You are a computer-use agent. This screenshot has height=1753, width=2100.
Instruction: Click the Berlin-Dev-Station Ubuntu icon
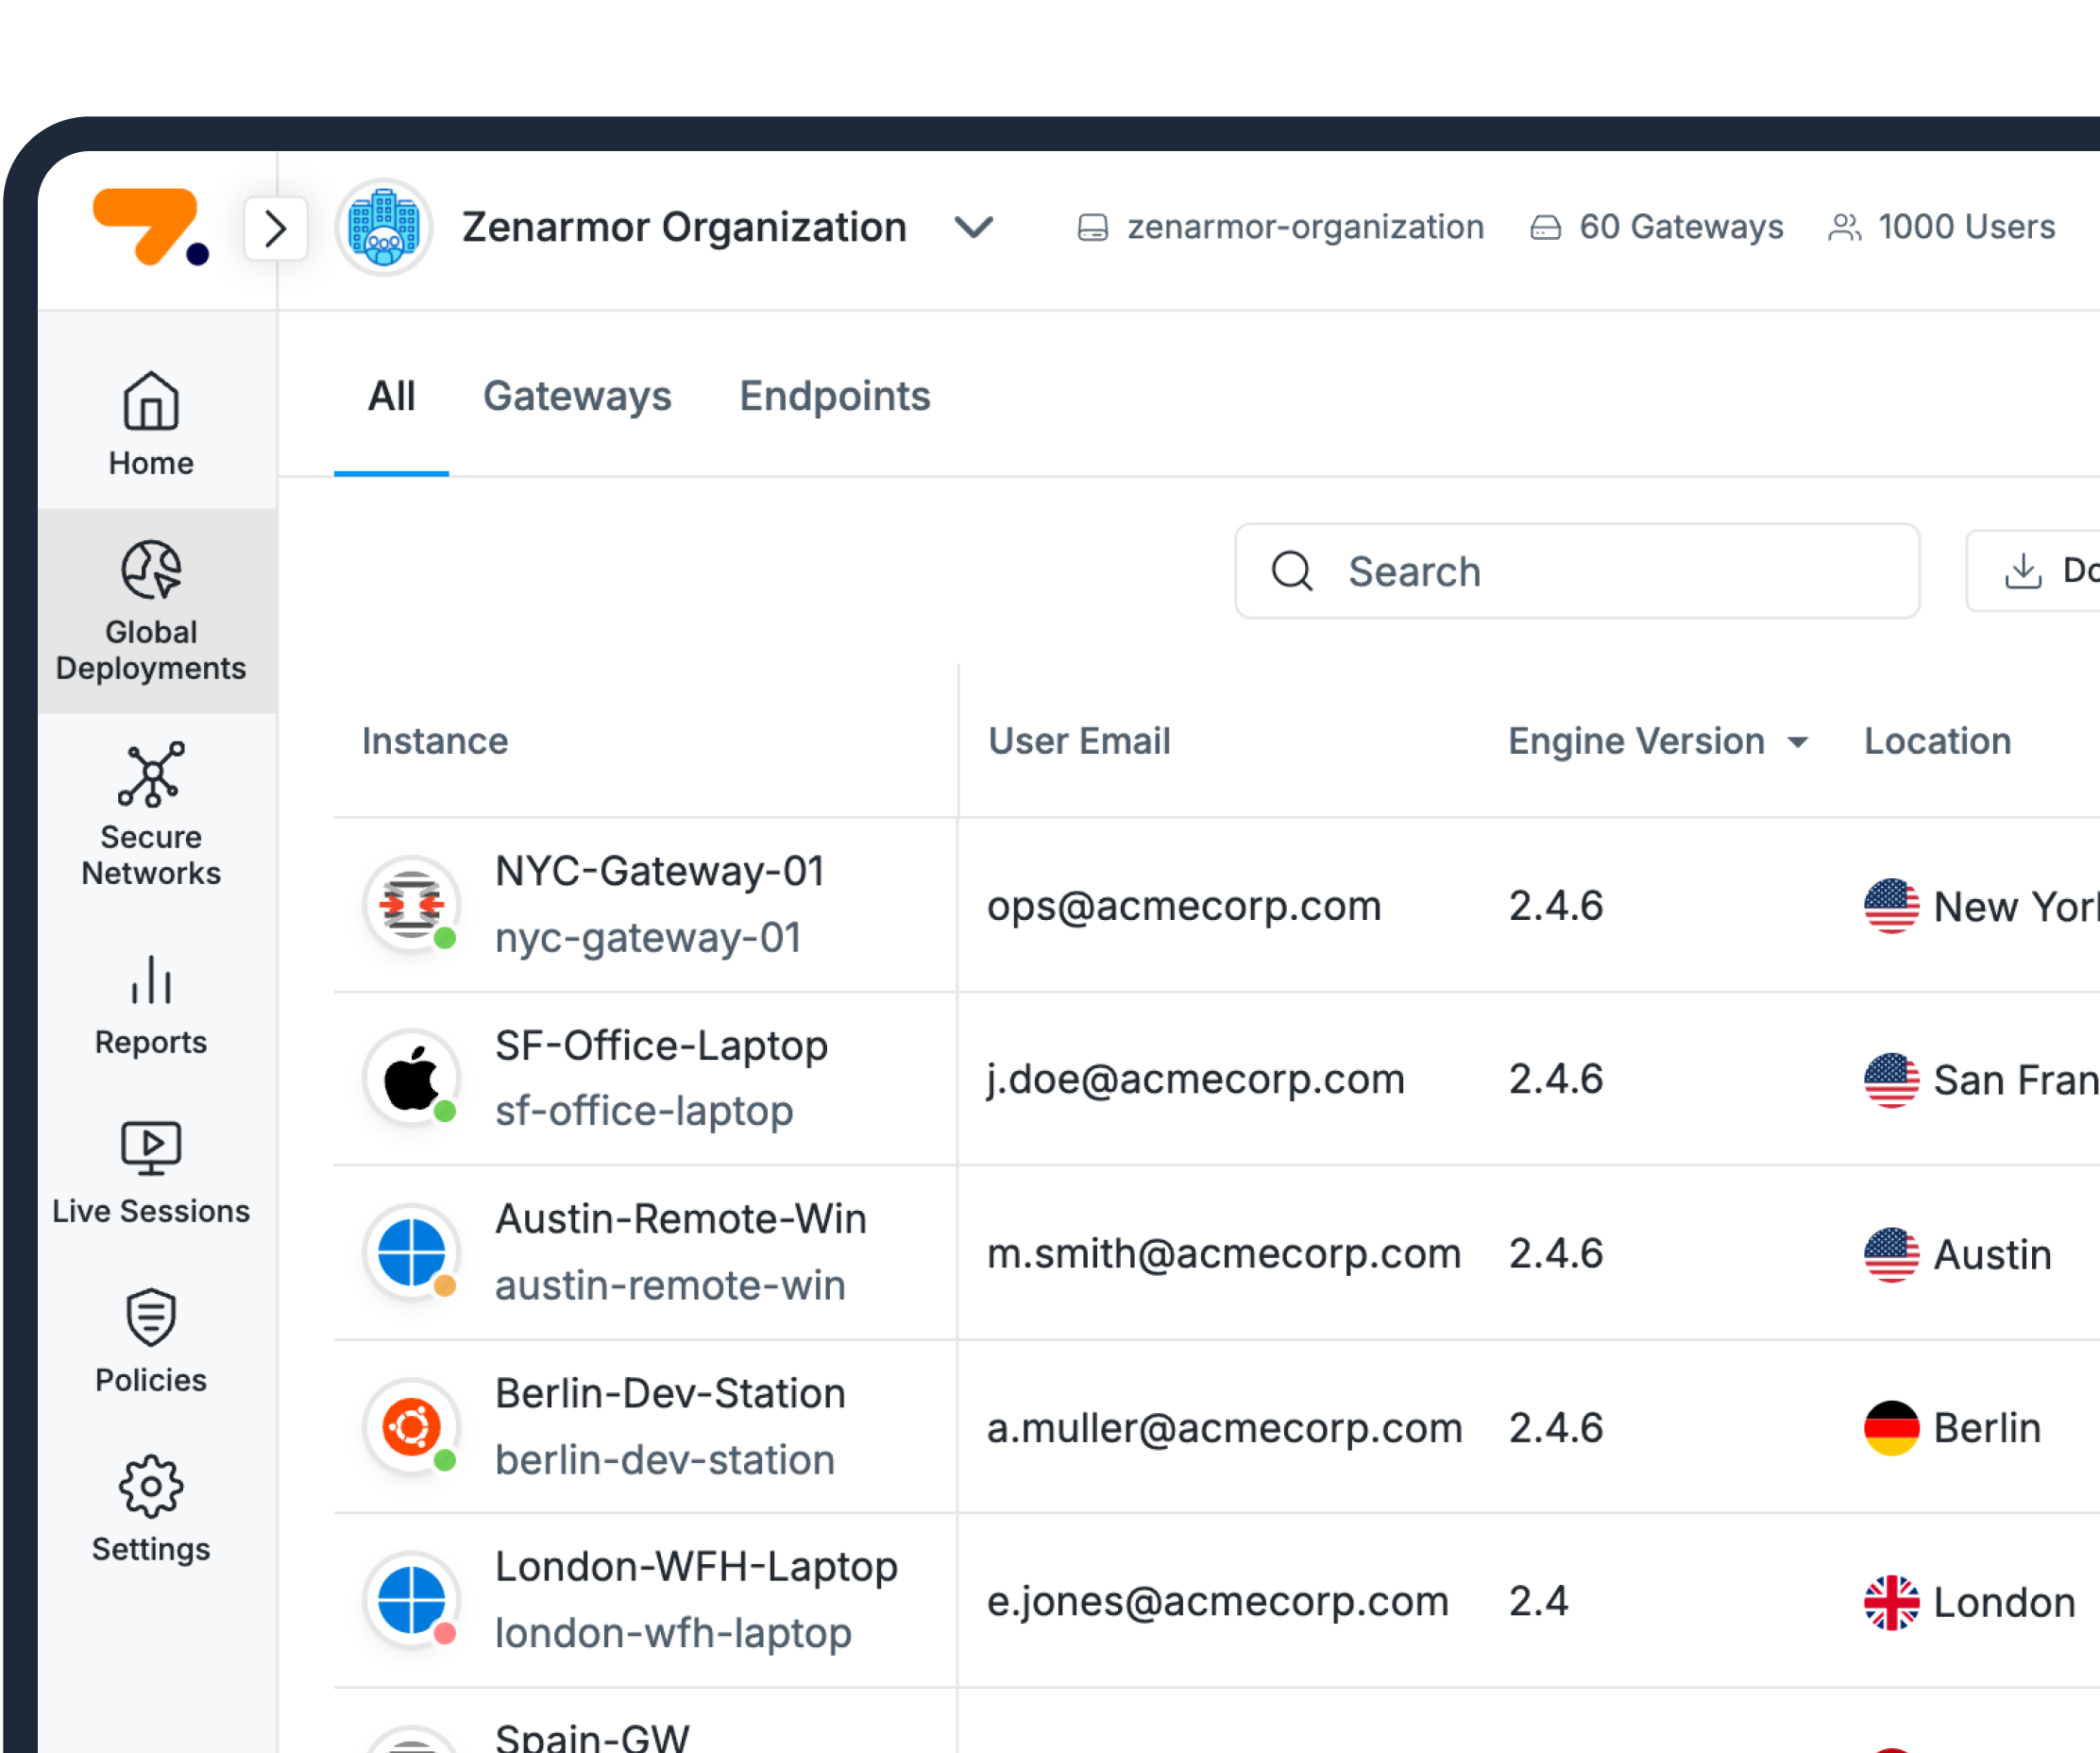tap(411, 1426)
